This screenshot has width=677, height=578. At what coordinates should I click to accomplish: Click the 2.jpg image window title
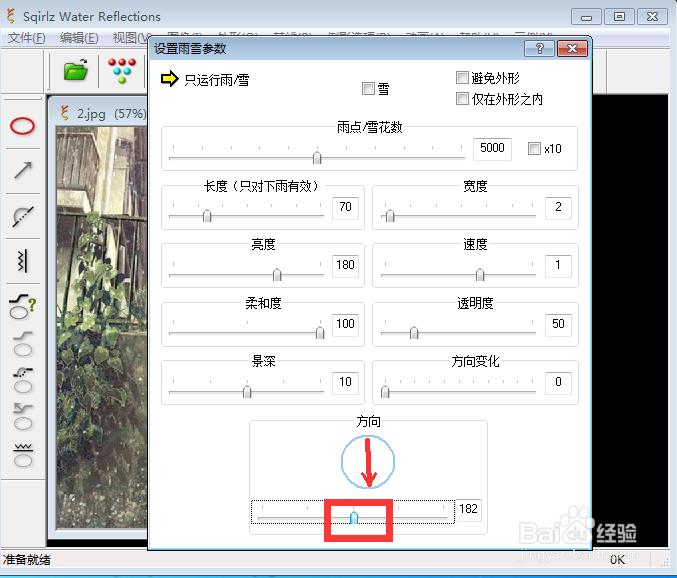tap(112, 114)
